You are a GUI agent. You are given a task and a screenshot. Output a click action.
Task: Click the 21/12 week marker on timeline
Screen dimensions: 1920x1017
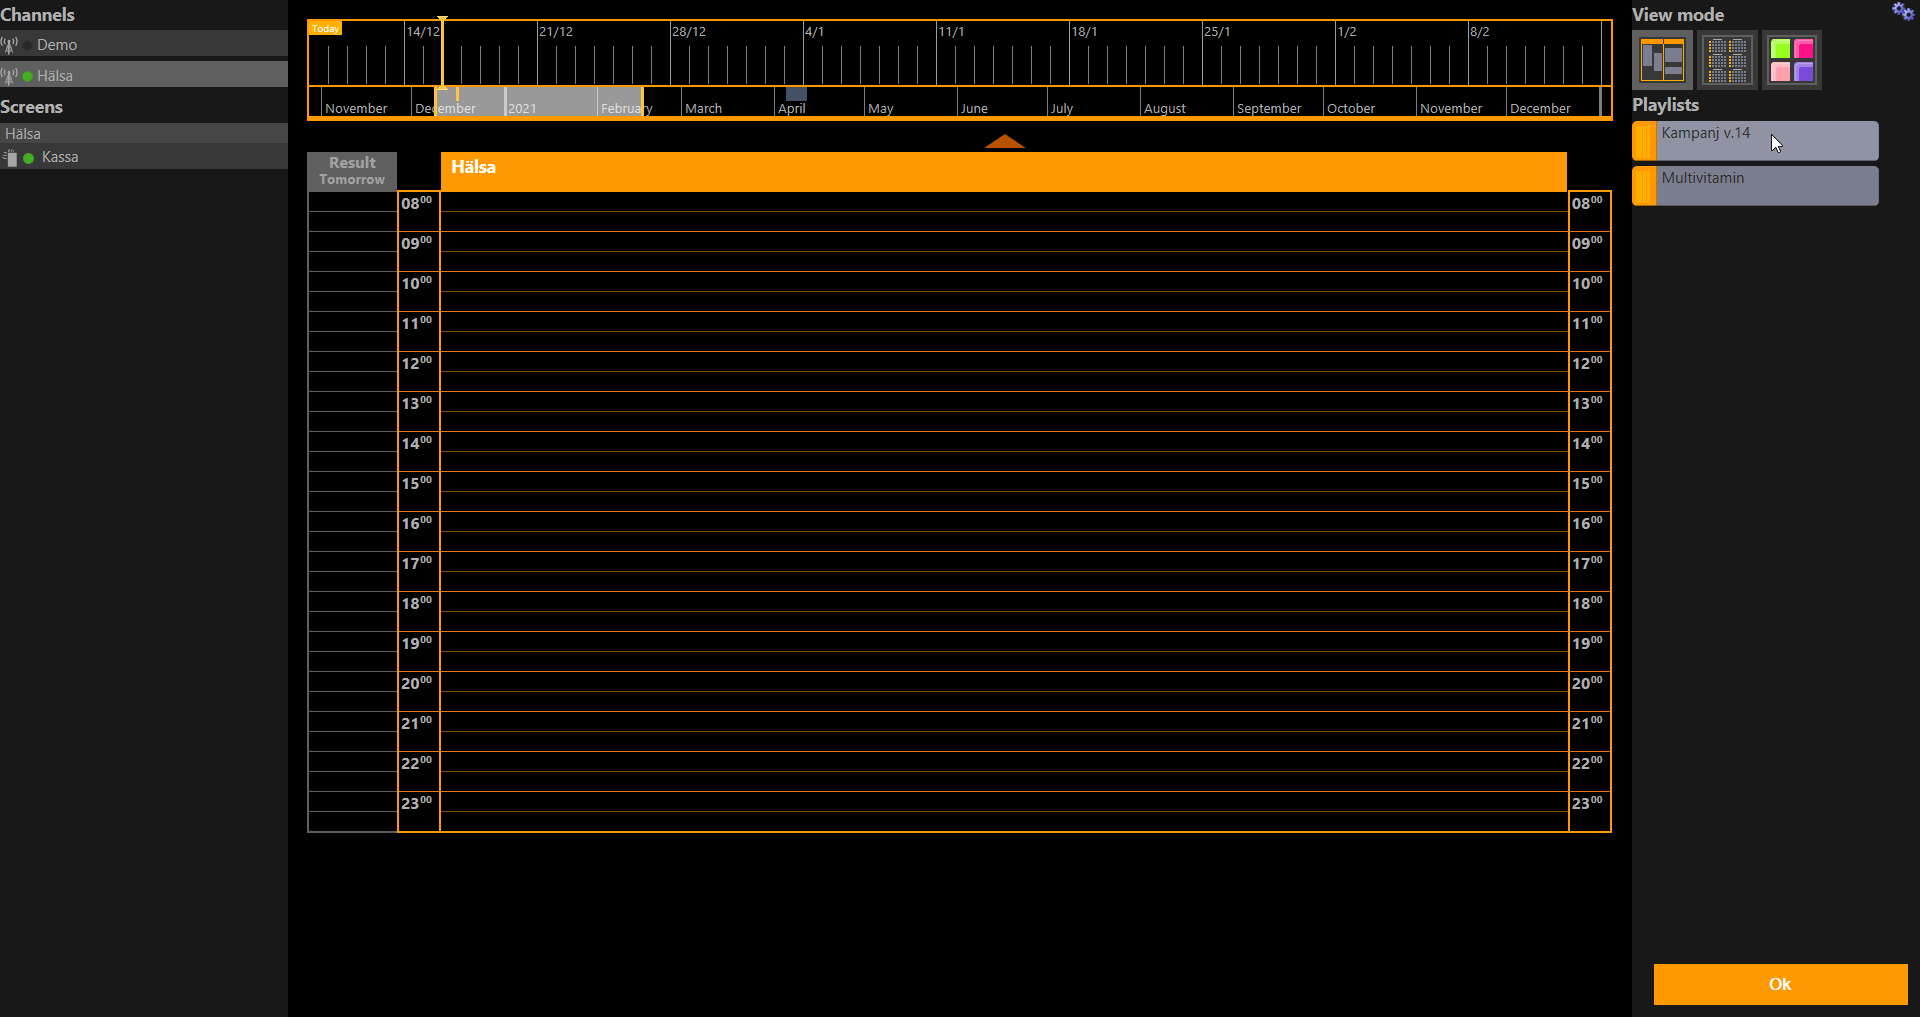pos(556,32)
